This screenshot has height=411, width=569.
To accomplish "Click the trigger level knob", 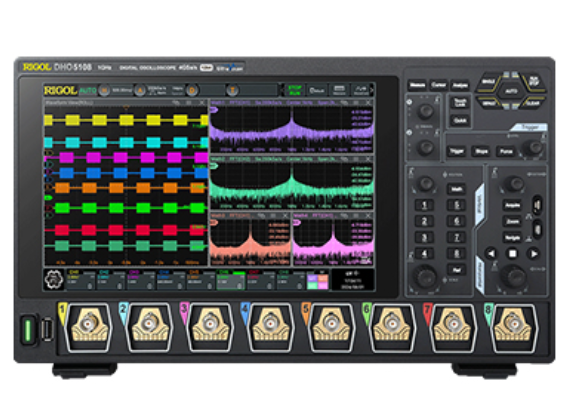I will (x=534, y=148).
